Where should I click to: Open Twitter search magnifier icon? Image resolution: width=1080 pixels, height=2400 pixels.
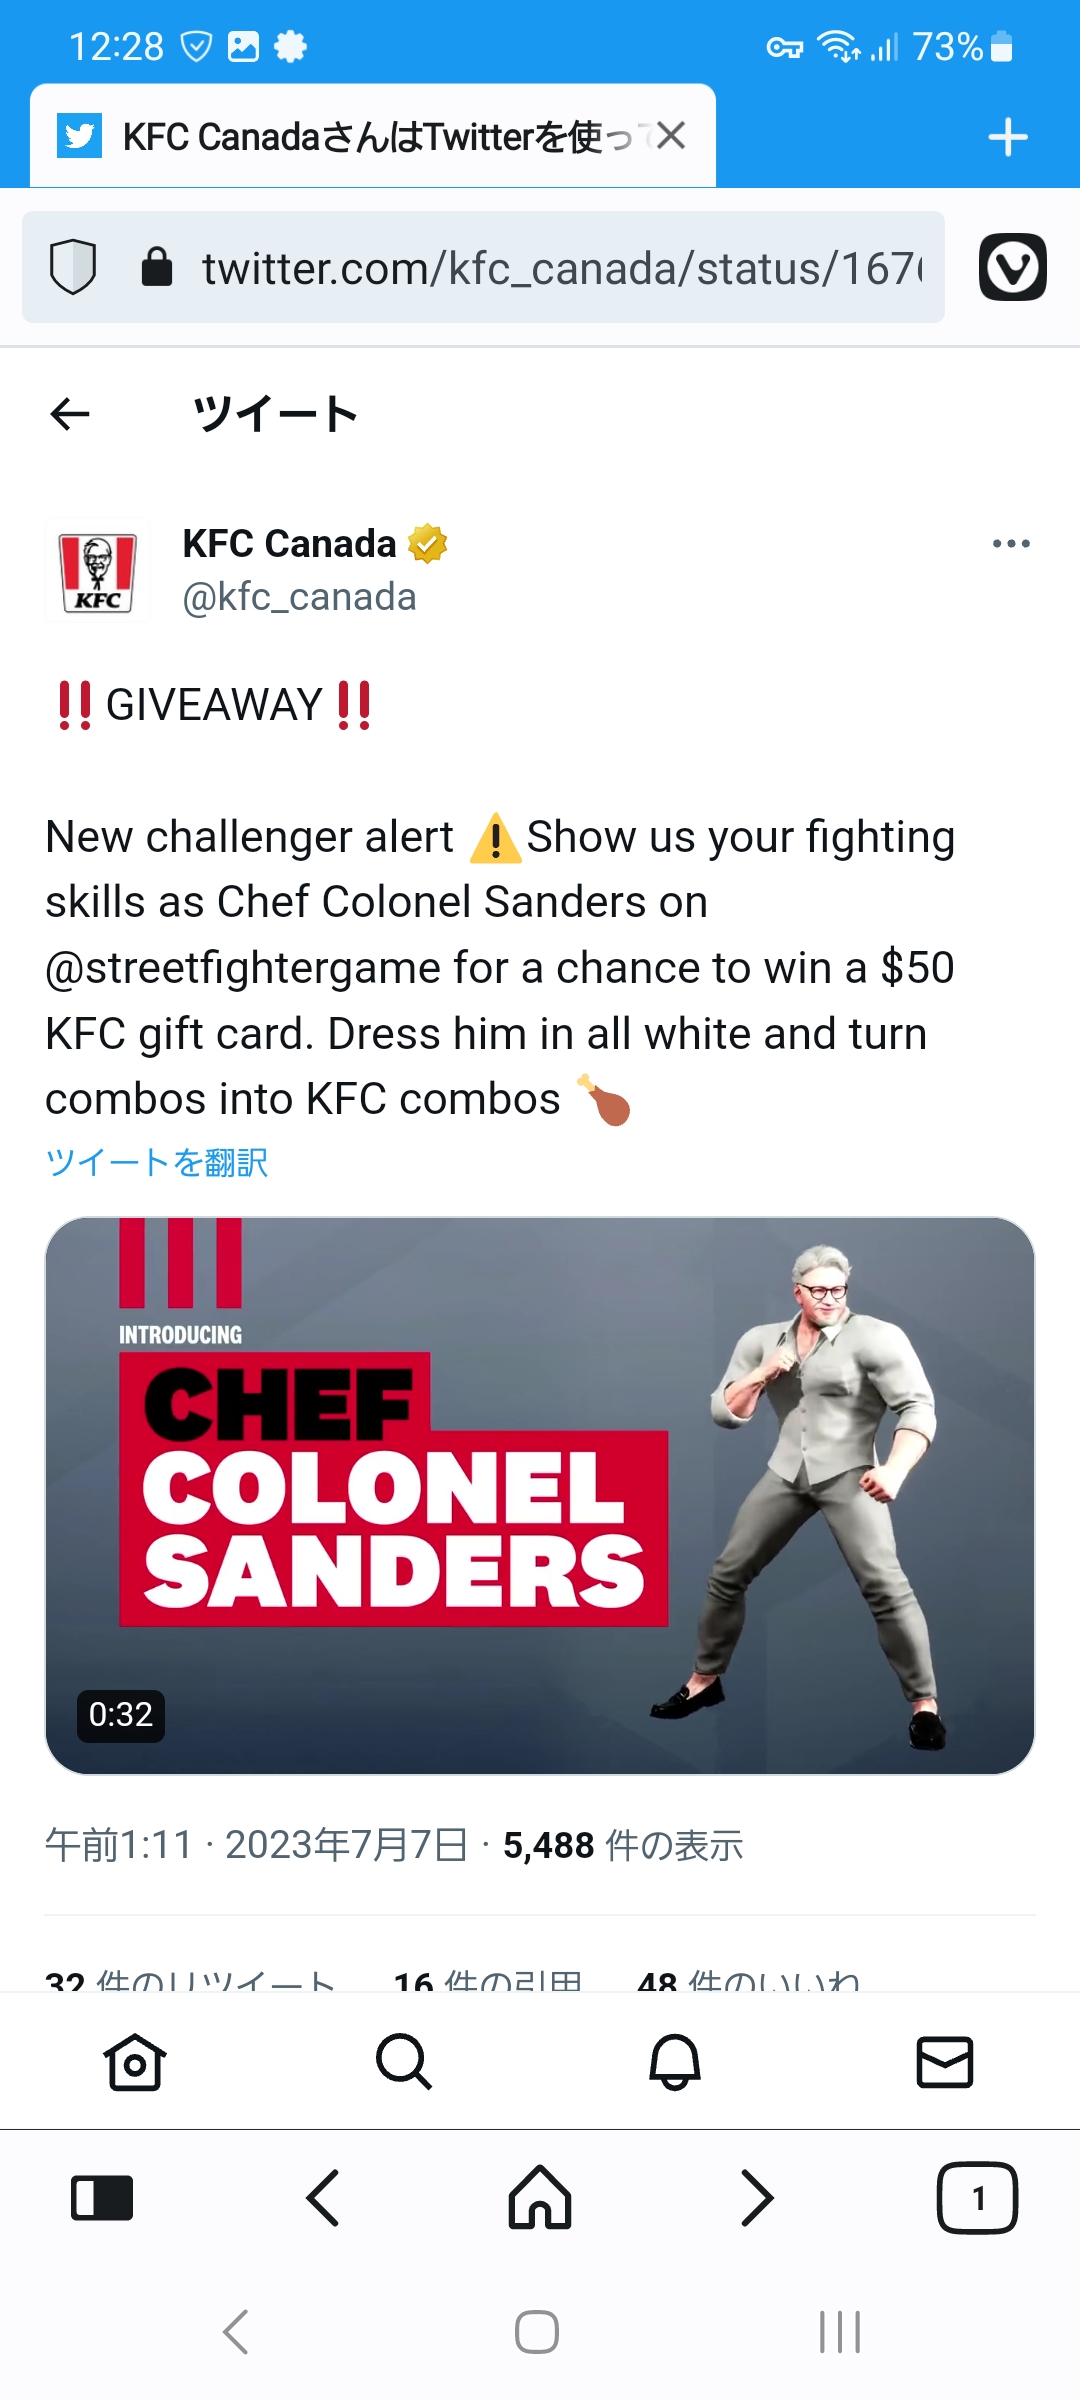(404, 2061)
